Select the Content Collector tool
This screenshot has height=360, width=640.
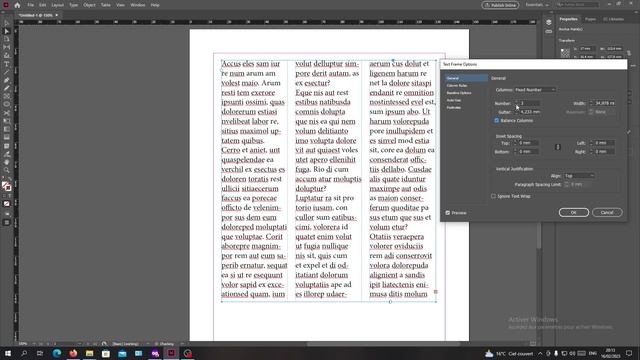pyautogui.click(x=7, y=56)
